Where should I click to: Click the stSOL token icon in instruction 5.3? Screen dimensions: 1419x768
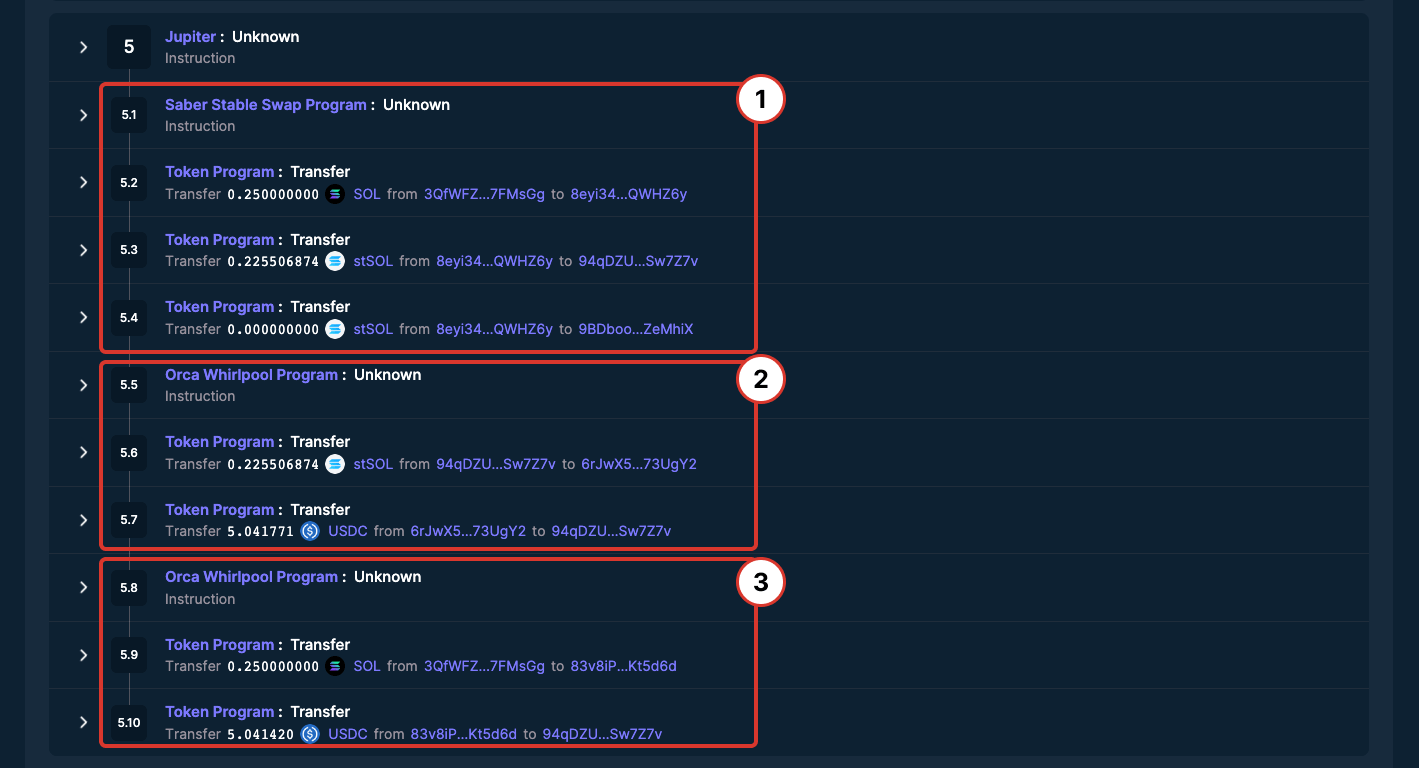point(335,261)
